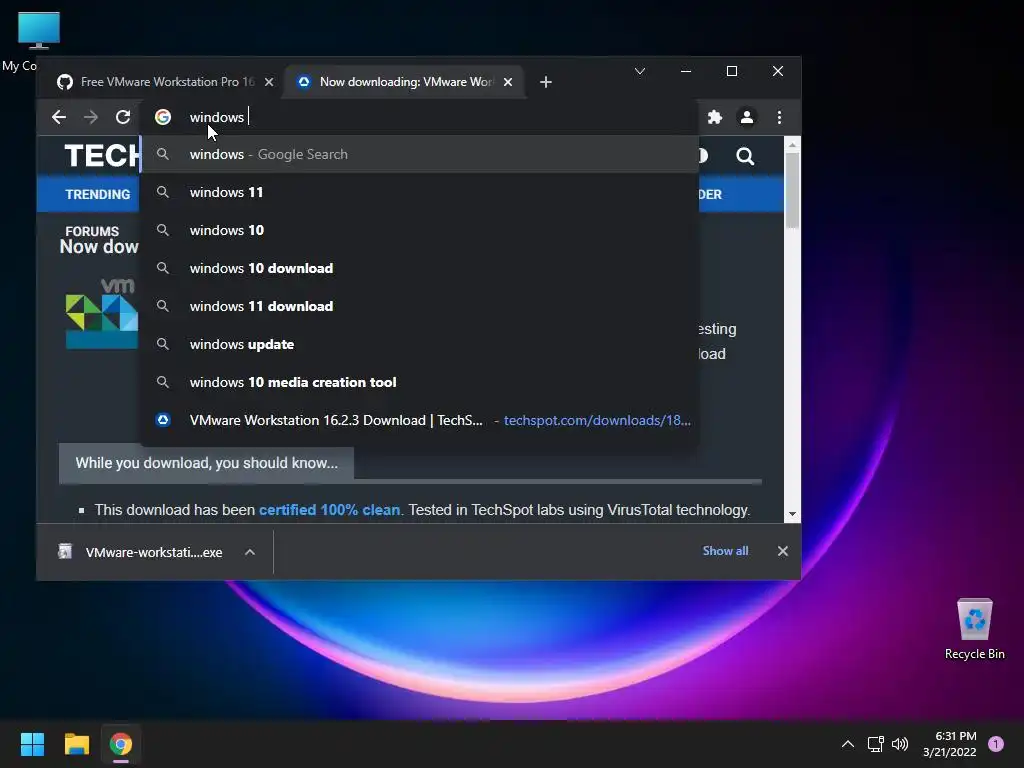Open the 'certified 100% clean' link

coord(329,510)
